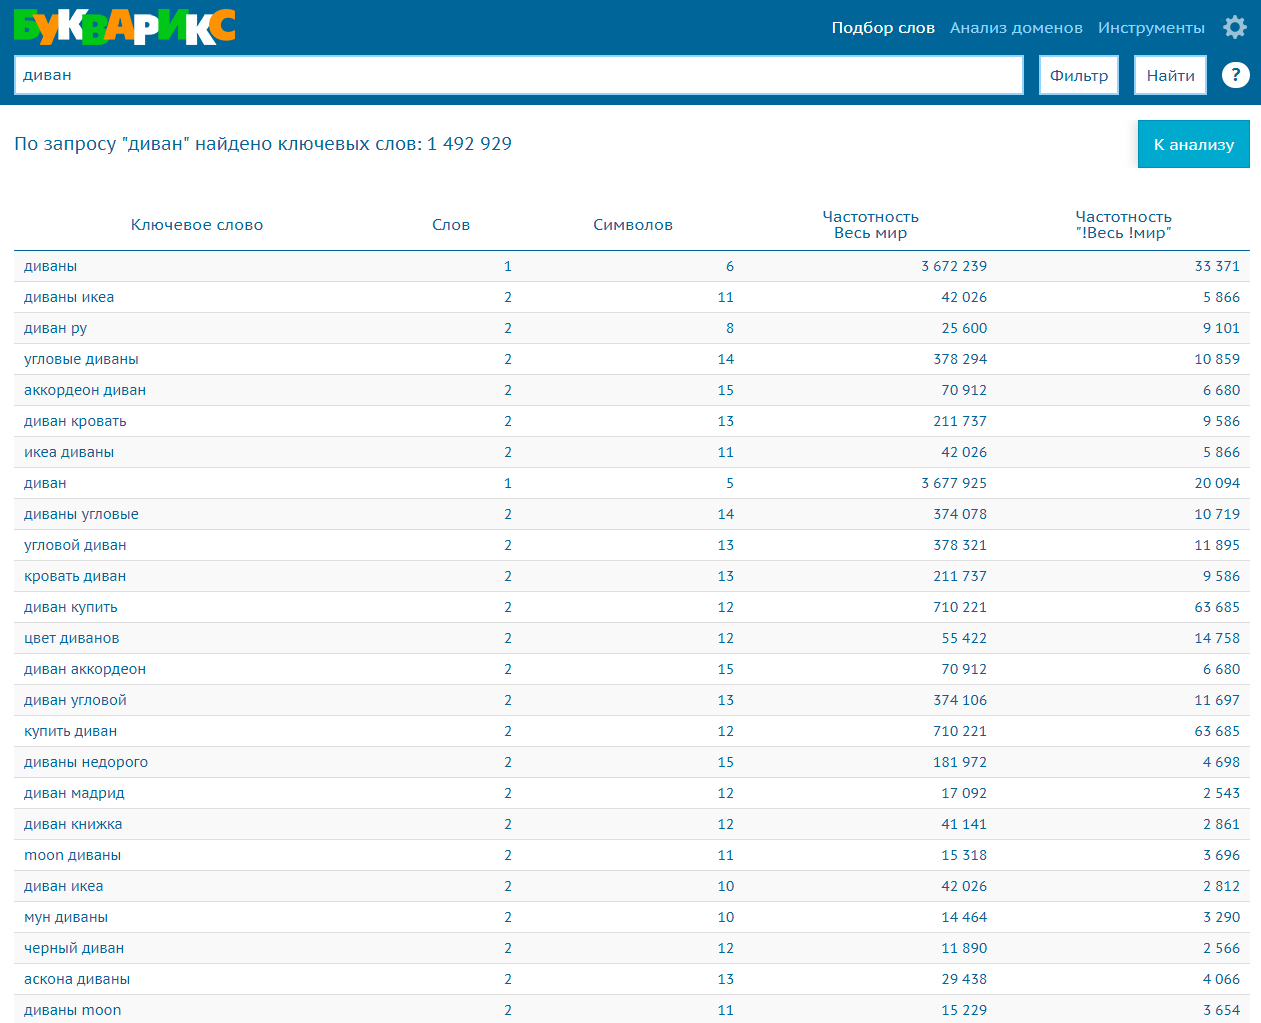
Task: Click the question mark help icon
Action: [1235, 75]
